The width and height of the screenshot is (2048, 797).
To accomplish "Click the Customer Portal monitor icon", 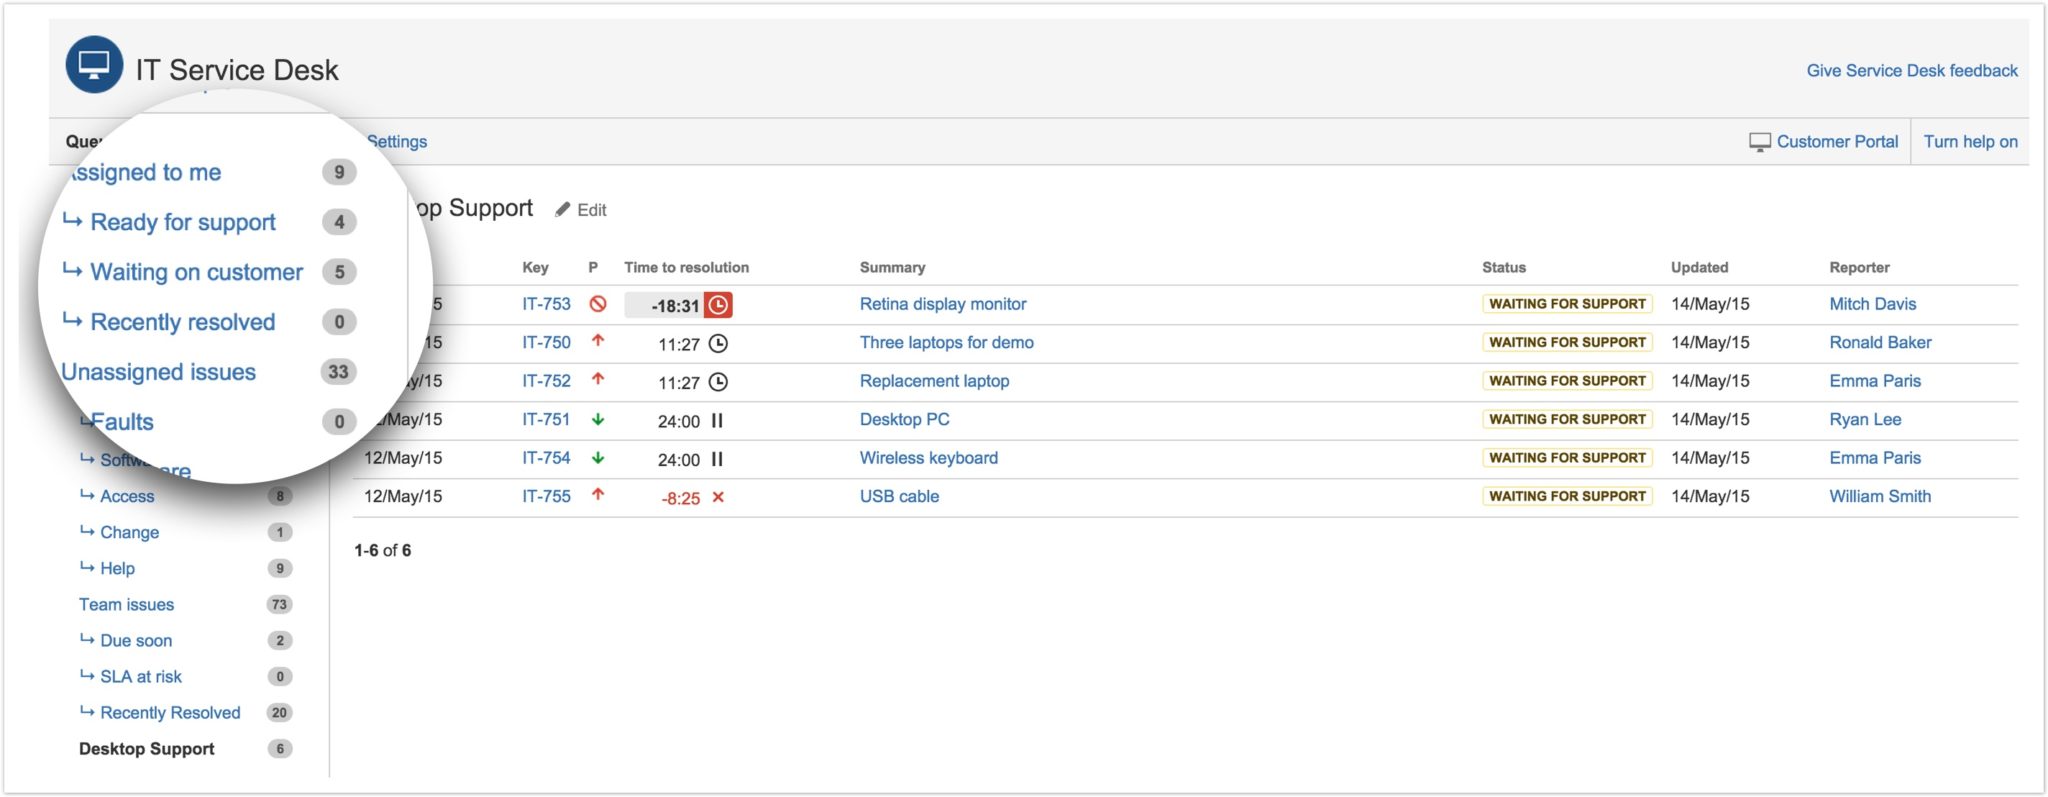I will coord(1760,142).
